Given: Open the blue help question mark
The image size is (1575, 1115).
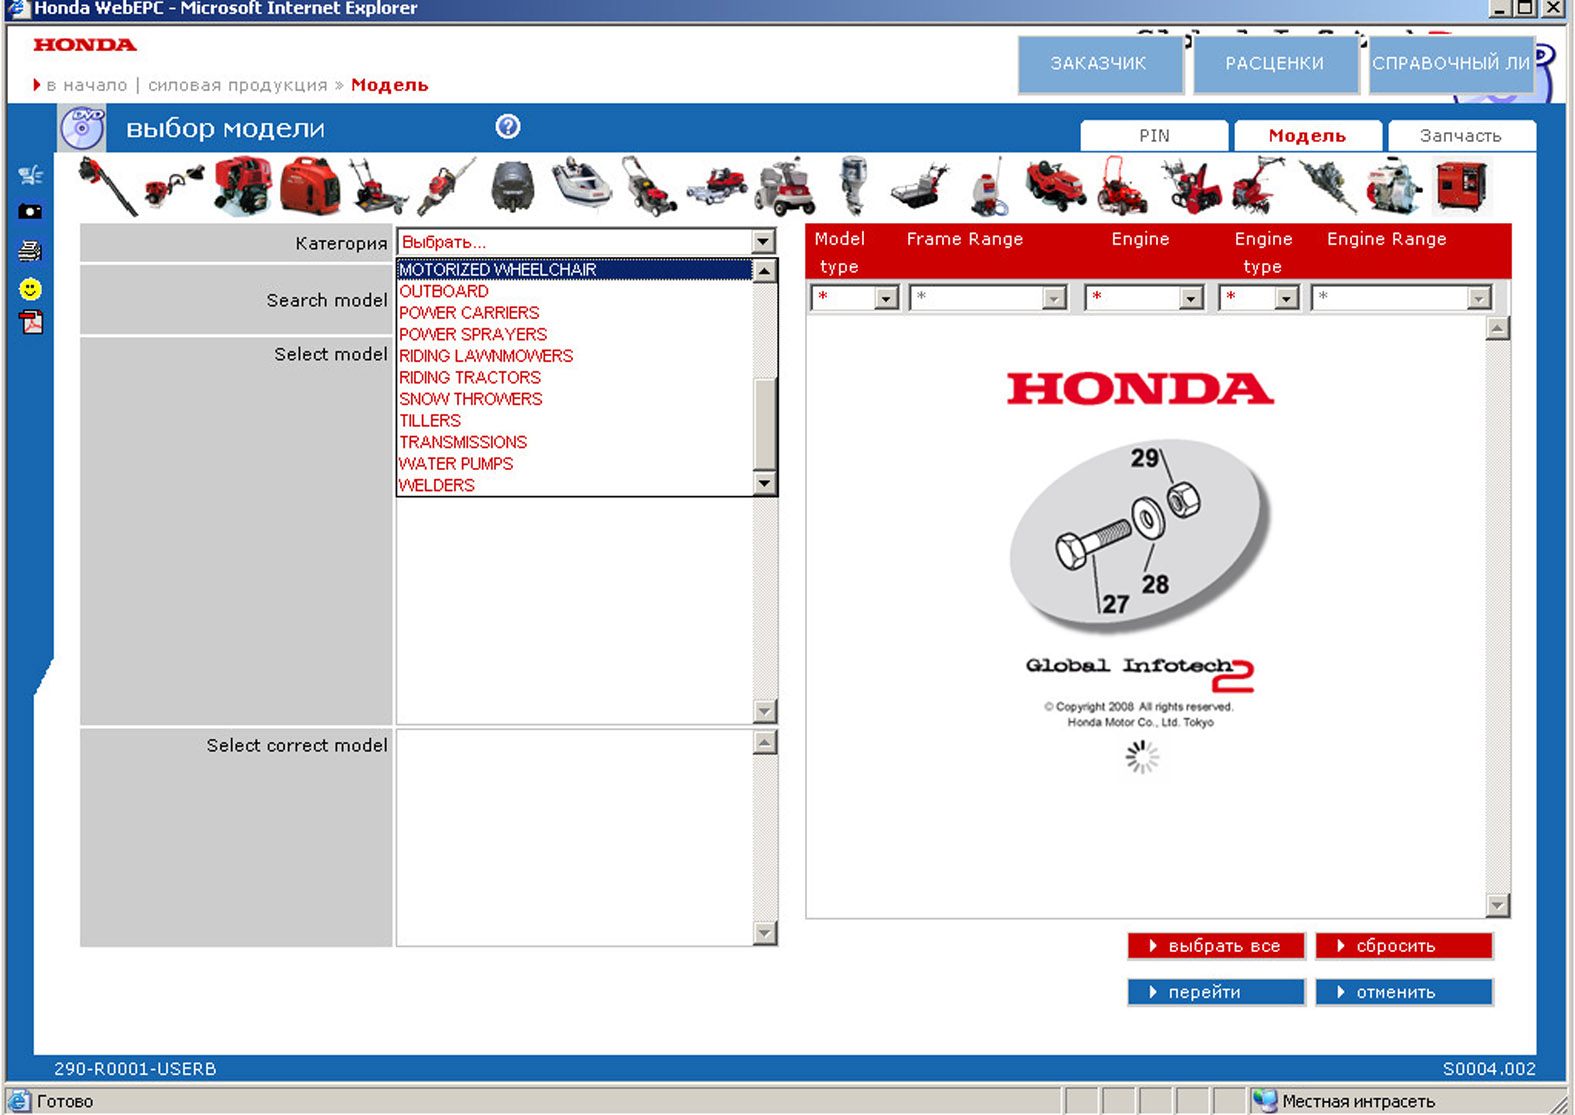Looking at the screenshot, I should (x=508, y=127).
